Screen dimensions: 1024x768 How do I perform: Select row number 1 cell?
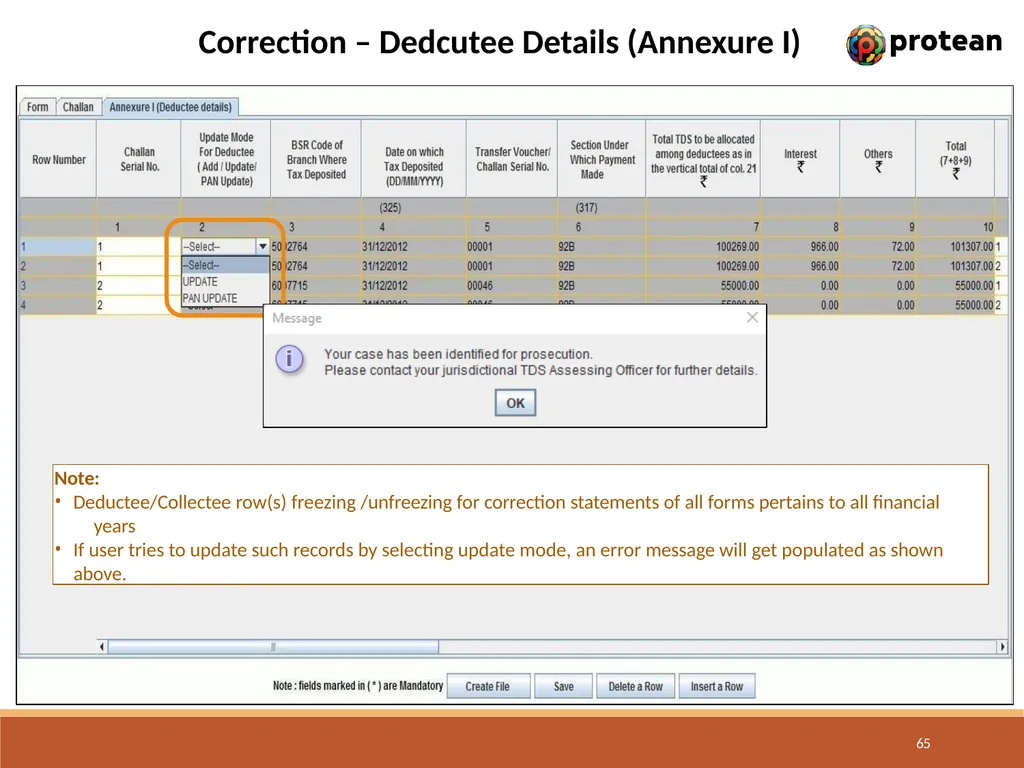click(x=58, y=246)
